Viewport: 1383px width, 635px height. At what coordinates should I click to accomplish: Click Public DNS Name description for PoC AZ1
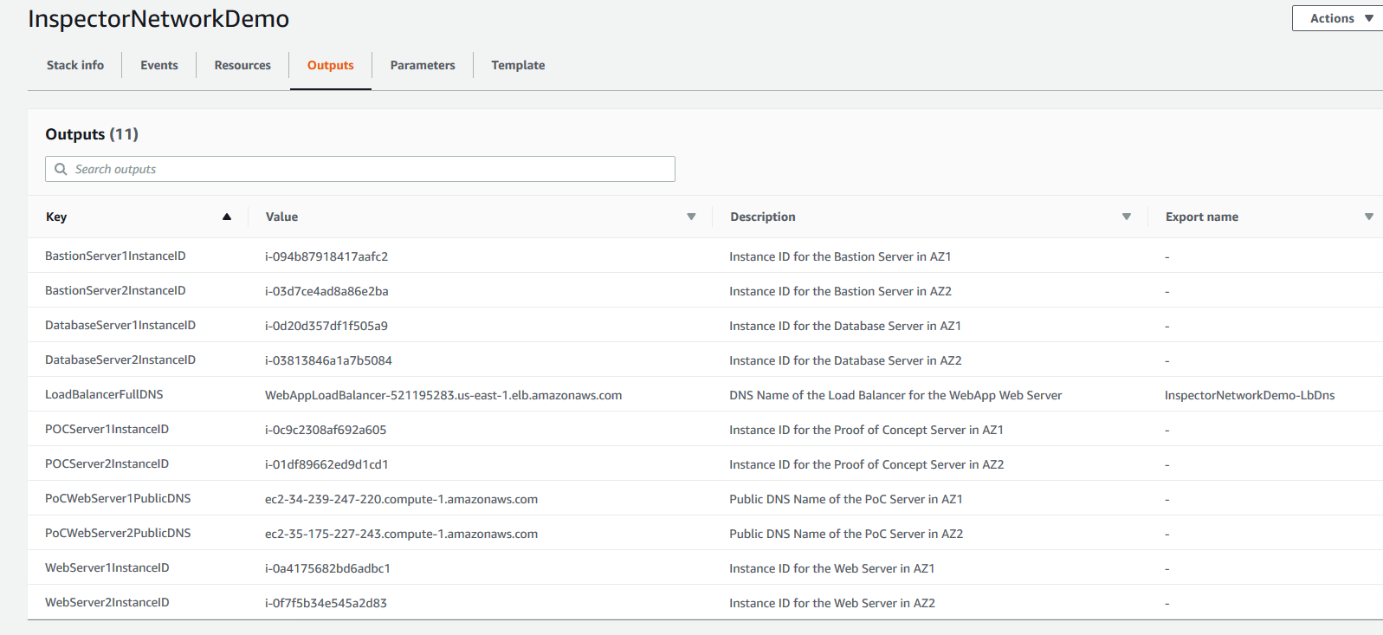[x=846, y=499]
